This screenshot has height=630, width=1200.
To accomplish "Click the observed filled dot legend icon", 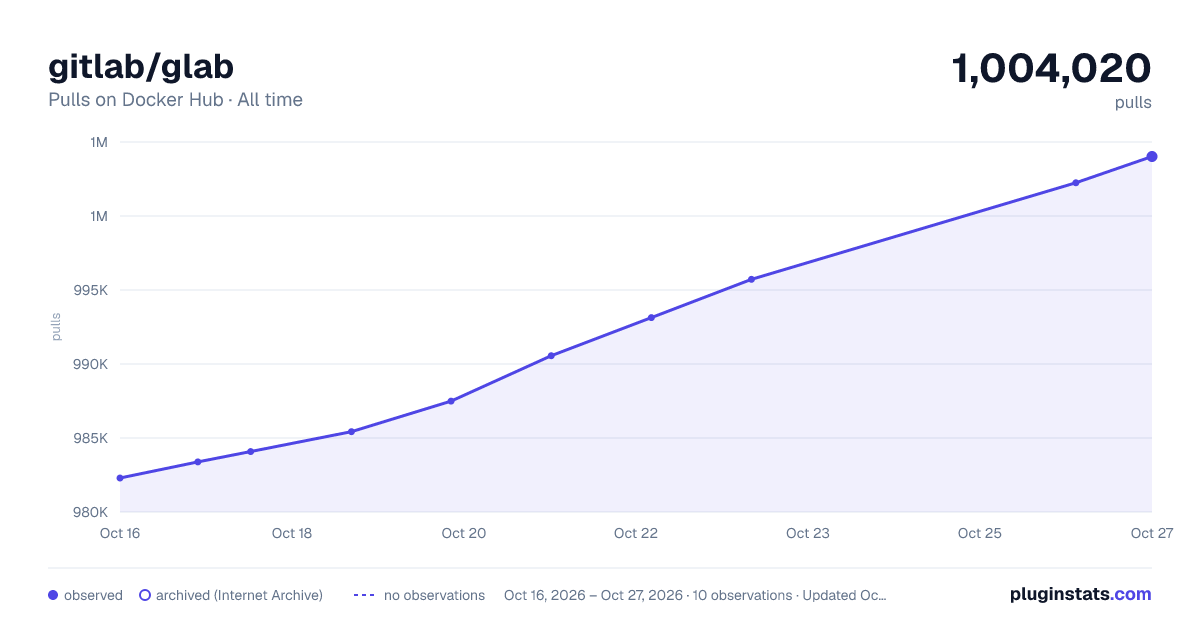I will pyautogui.click(x=53, y=595).
